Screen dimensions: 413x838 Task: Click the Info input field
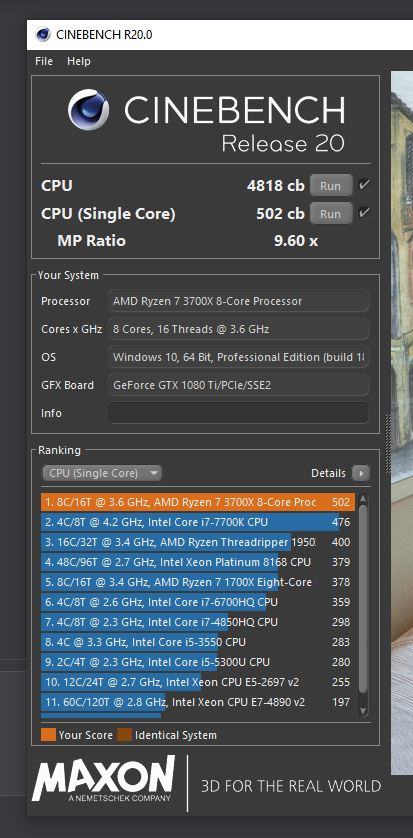[238, 413]
